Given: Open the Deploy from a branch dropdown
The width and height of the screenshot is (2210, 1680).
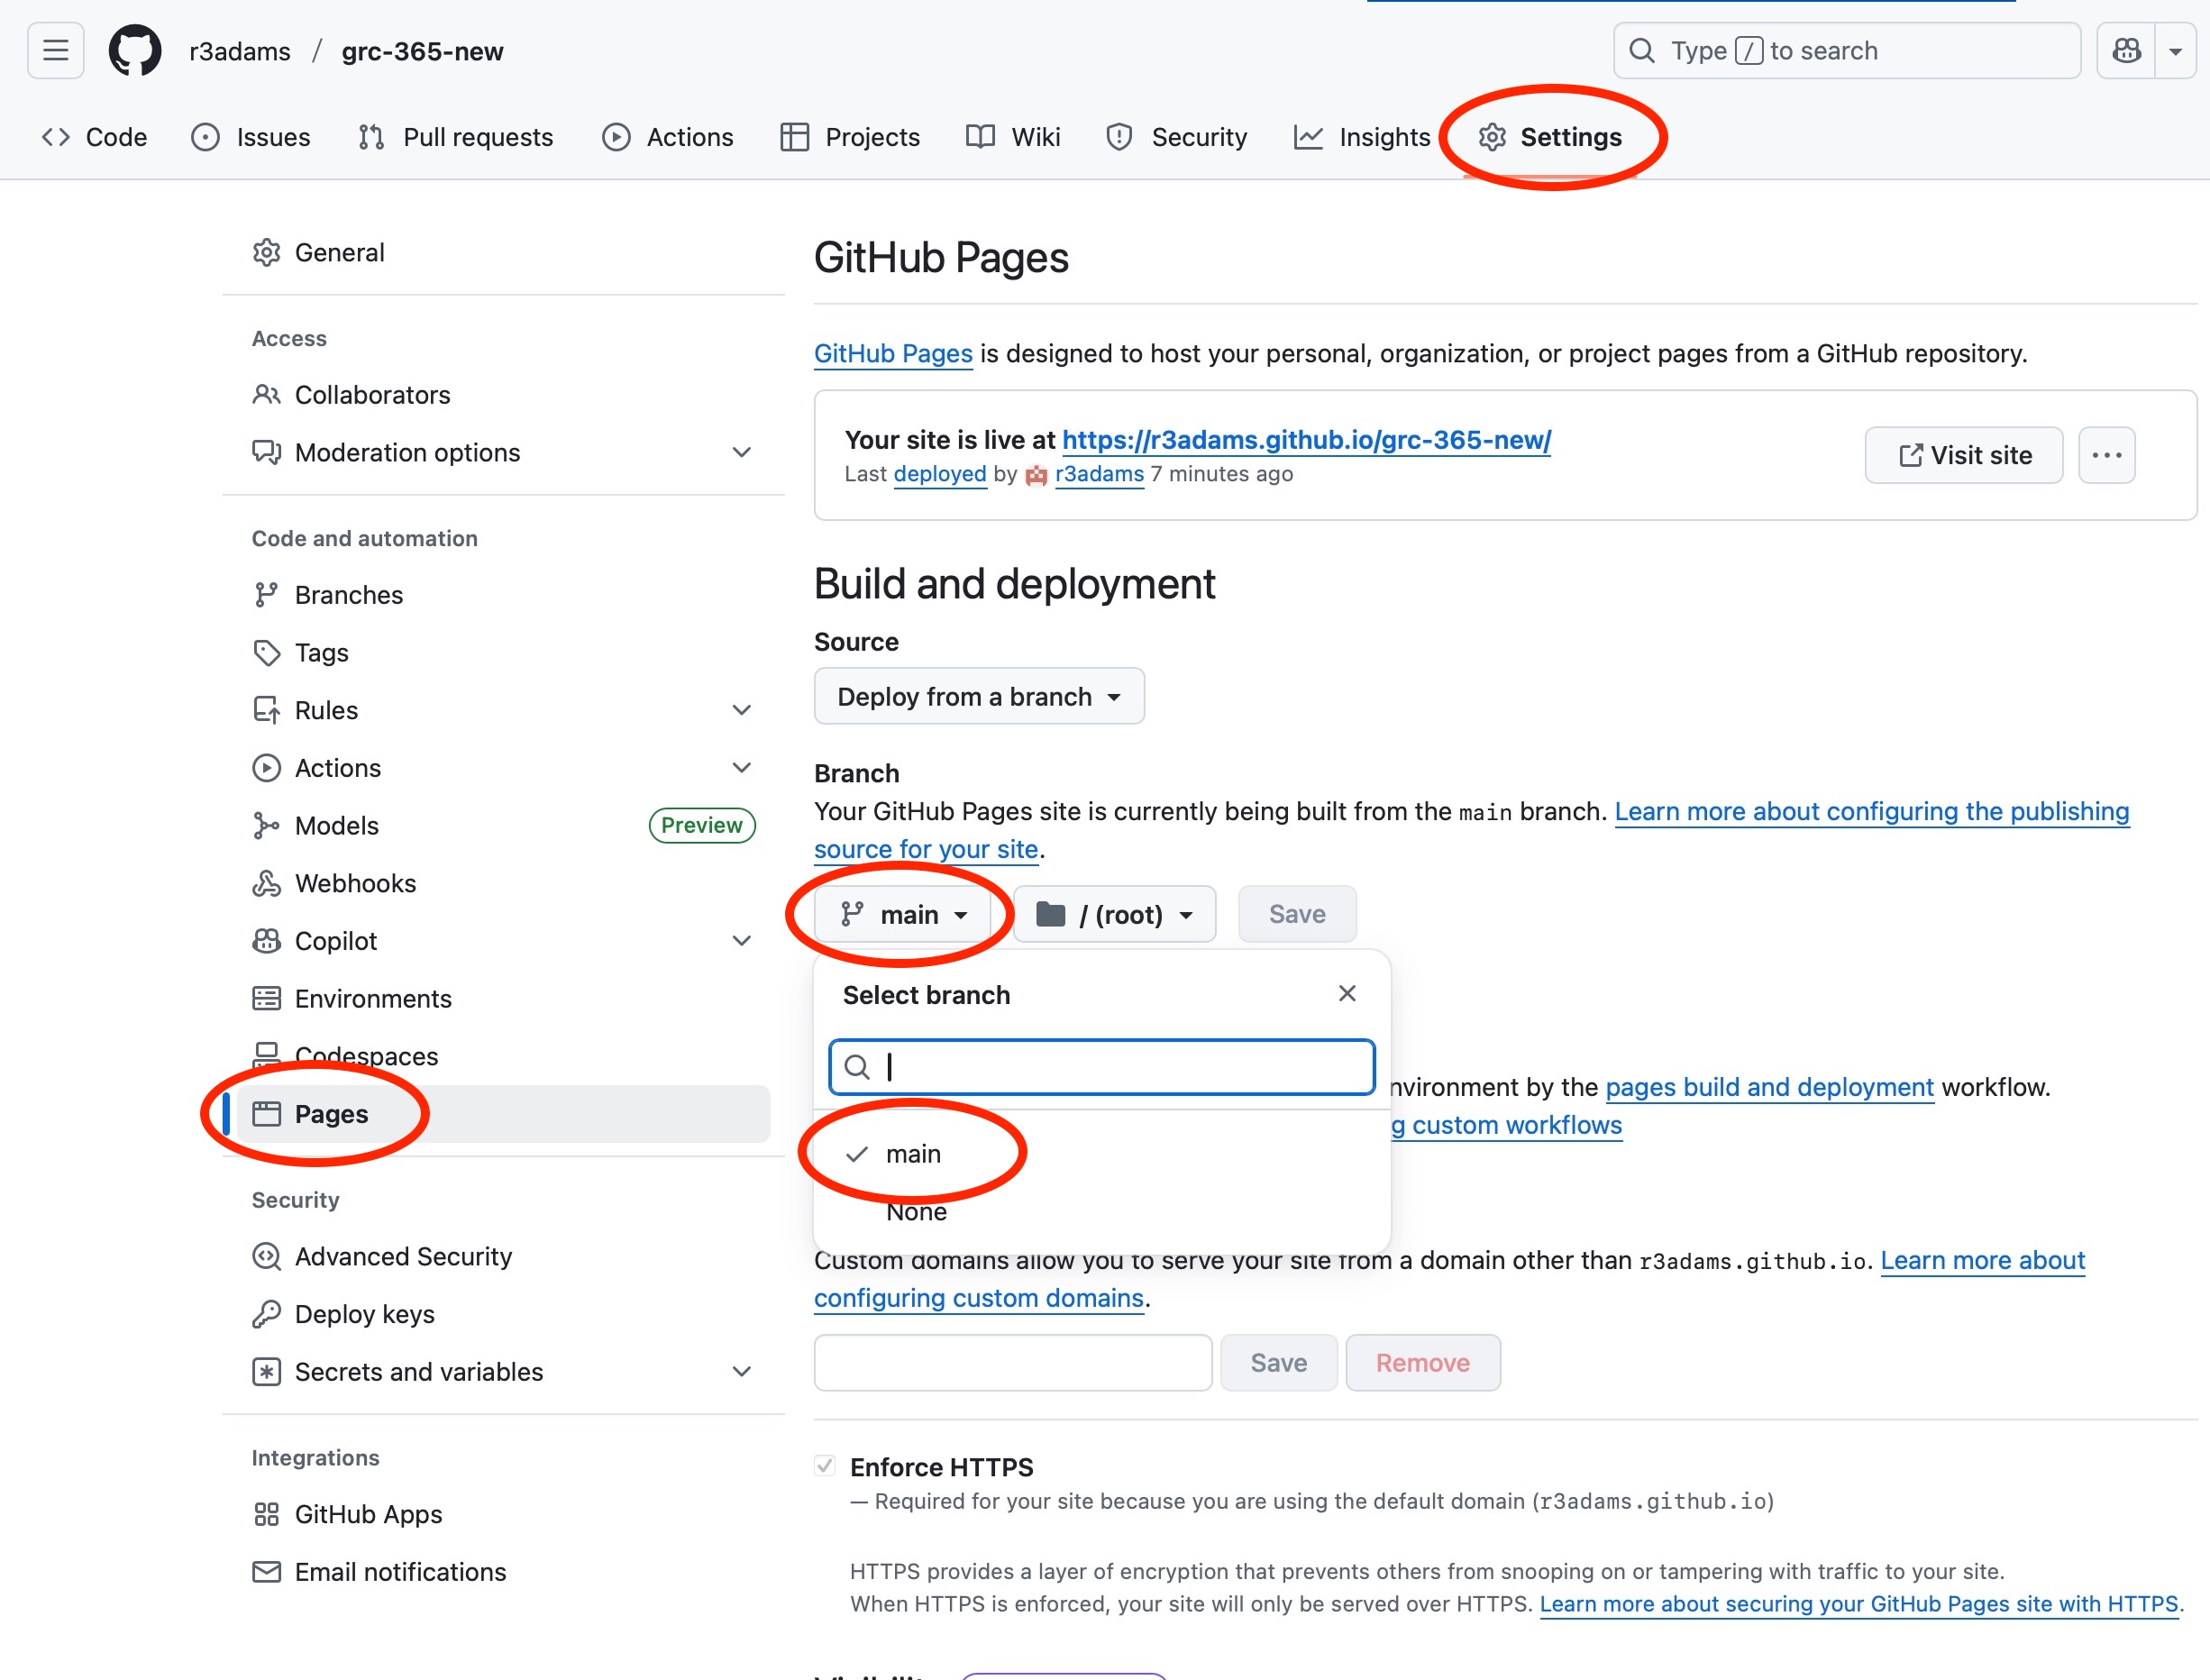Looking at the screenshot, I should point(979,696).
